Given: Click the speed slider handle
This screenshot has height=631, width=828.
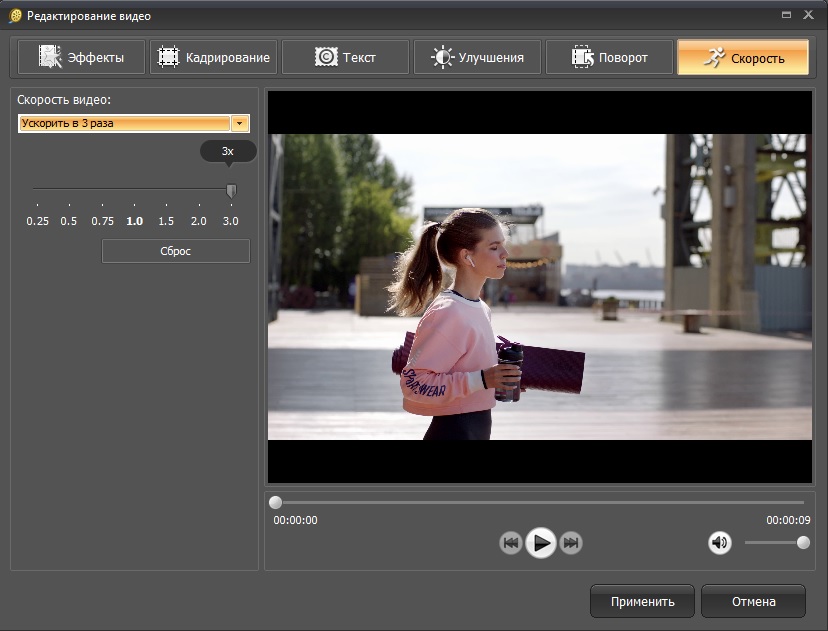Looking at the screenshot, I should [231, 190].
